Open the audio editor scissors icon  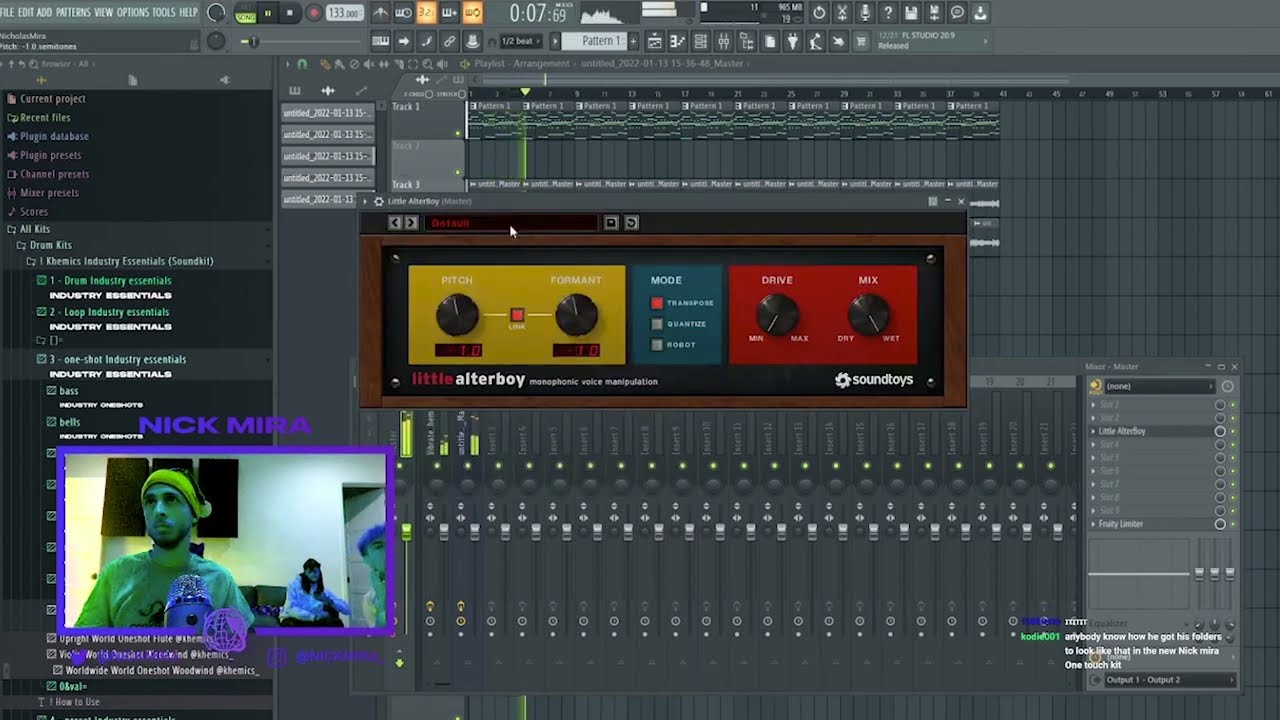[842, 13]
